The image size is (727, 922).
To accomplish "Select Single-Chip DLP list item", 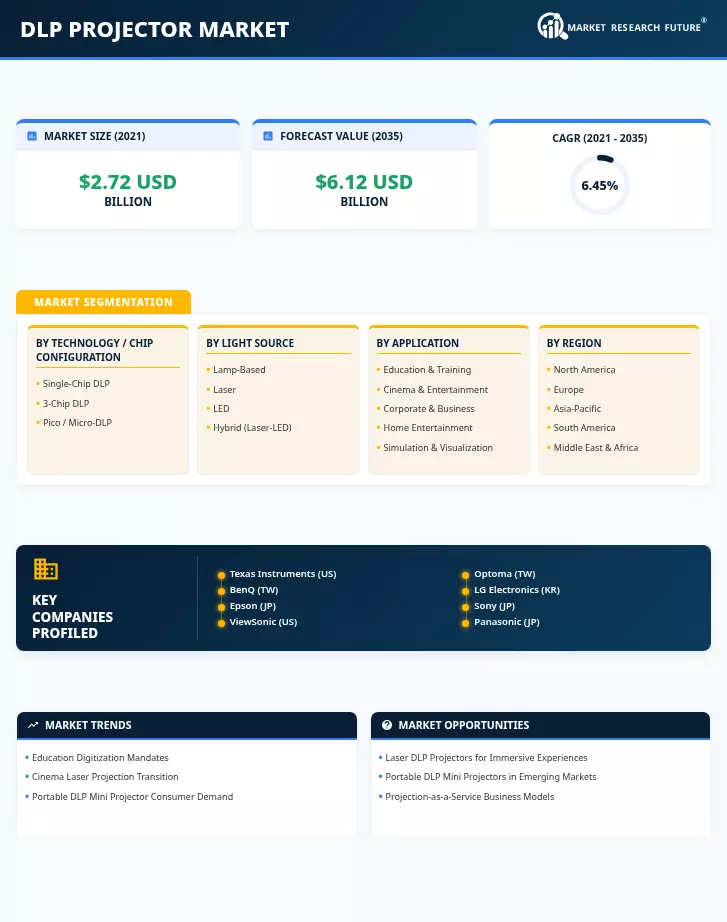I will pos(76,384).
